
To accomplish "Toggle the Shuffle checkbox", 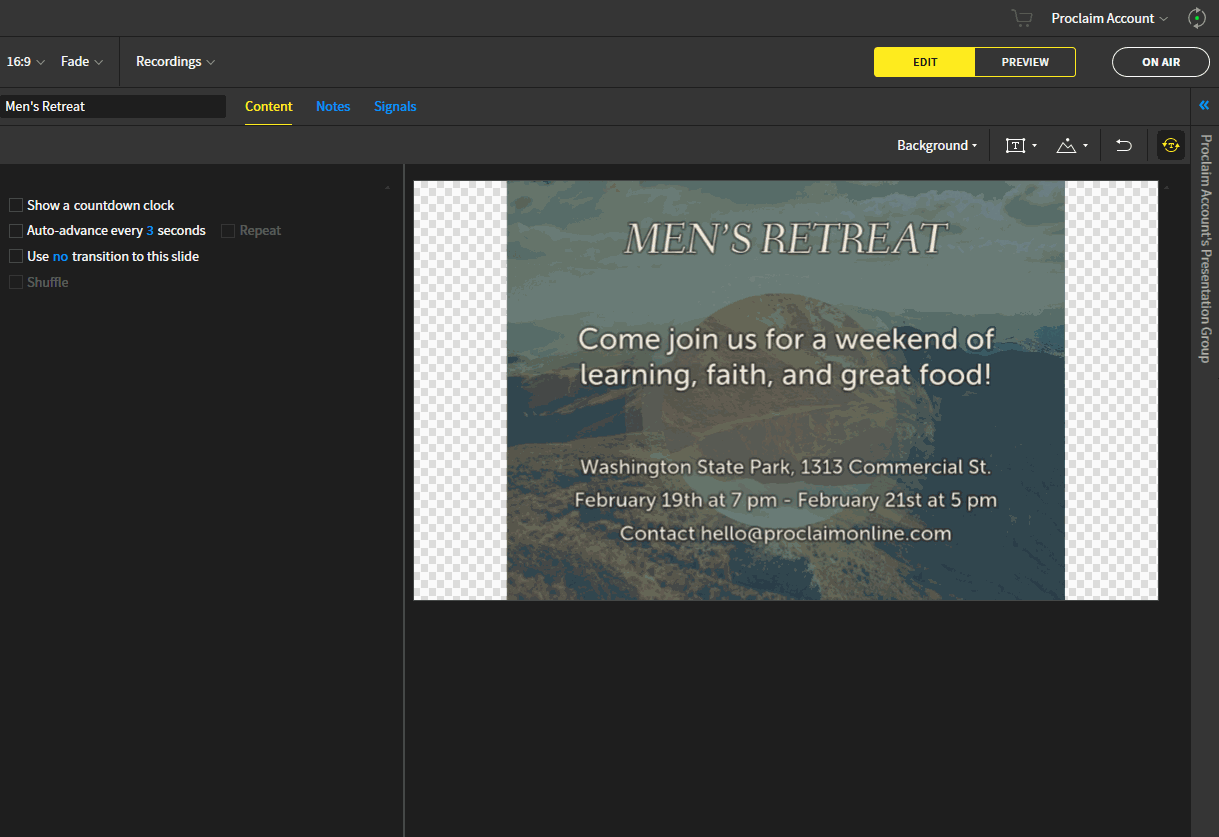I will tap(16, 282).
